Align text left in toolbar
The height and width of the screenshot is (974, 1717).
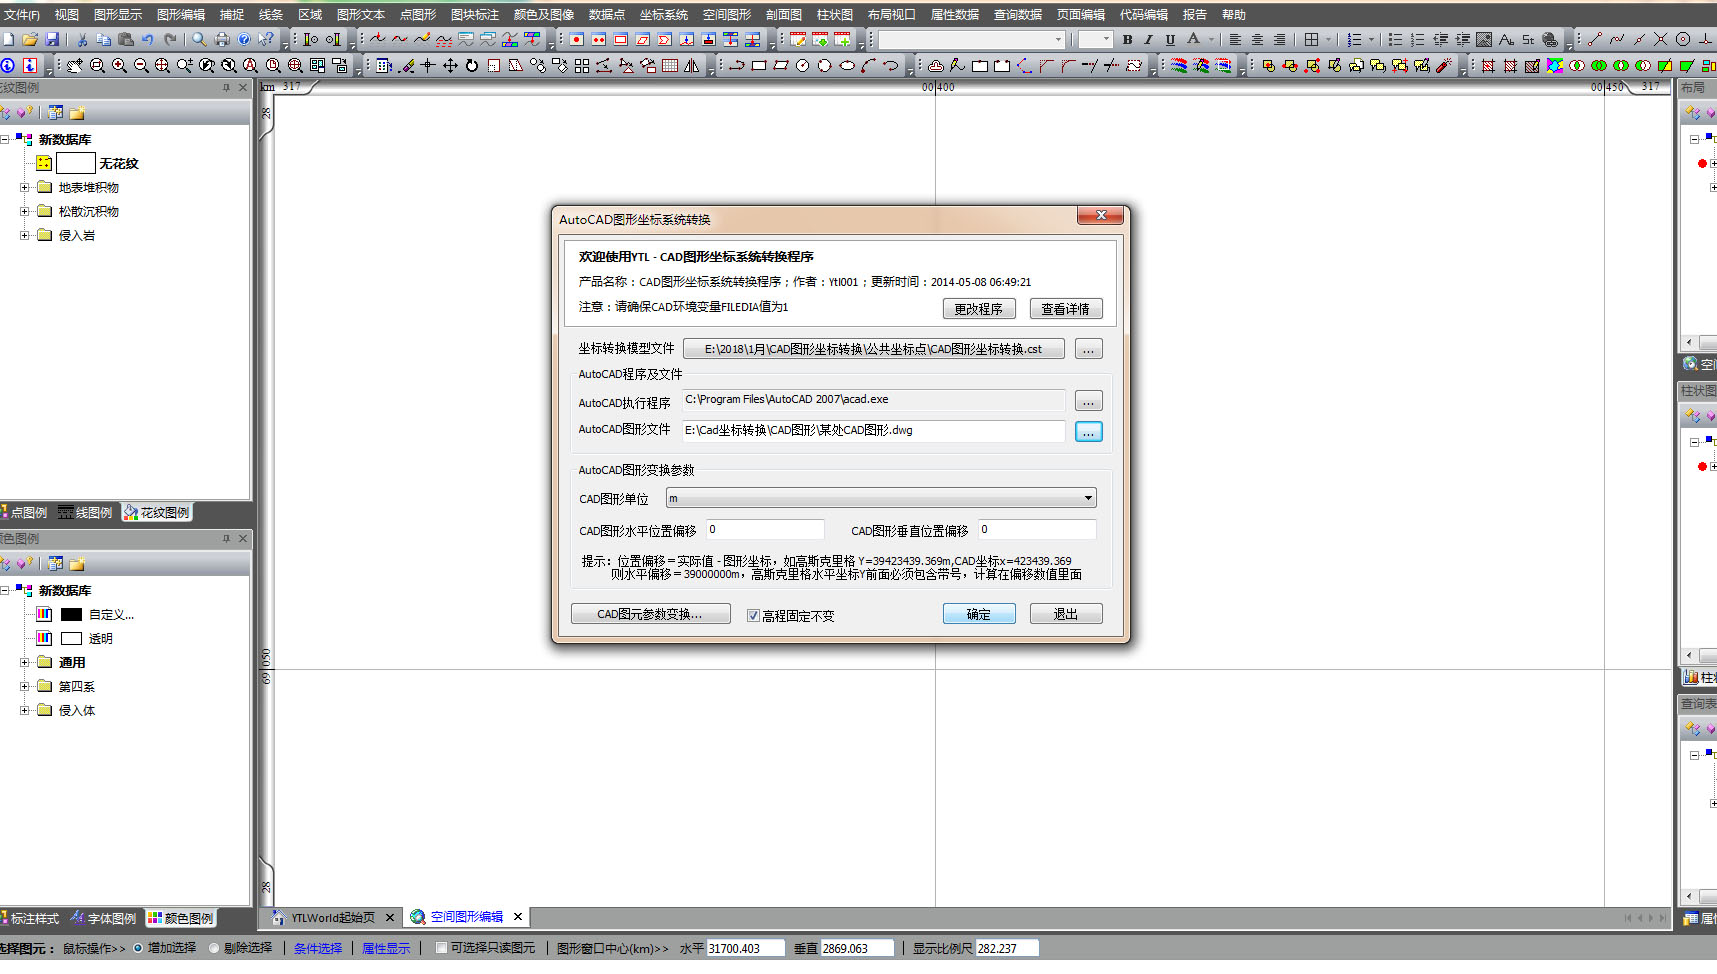click(x=1235, y=40)
